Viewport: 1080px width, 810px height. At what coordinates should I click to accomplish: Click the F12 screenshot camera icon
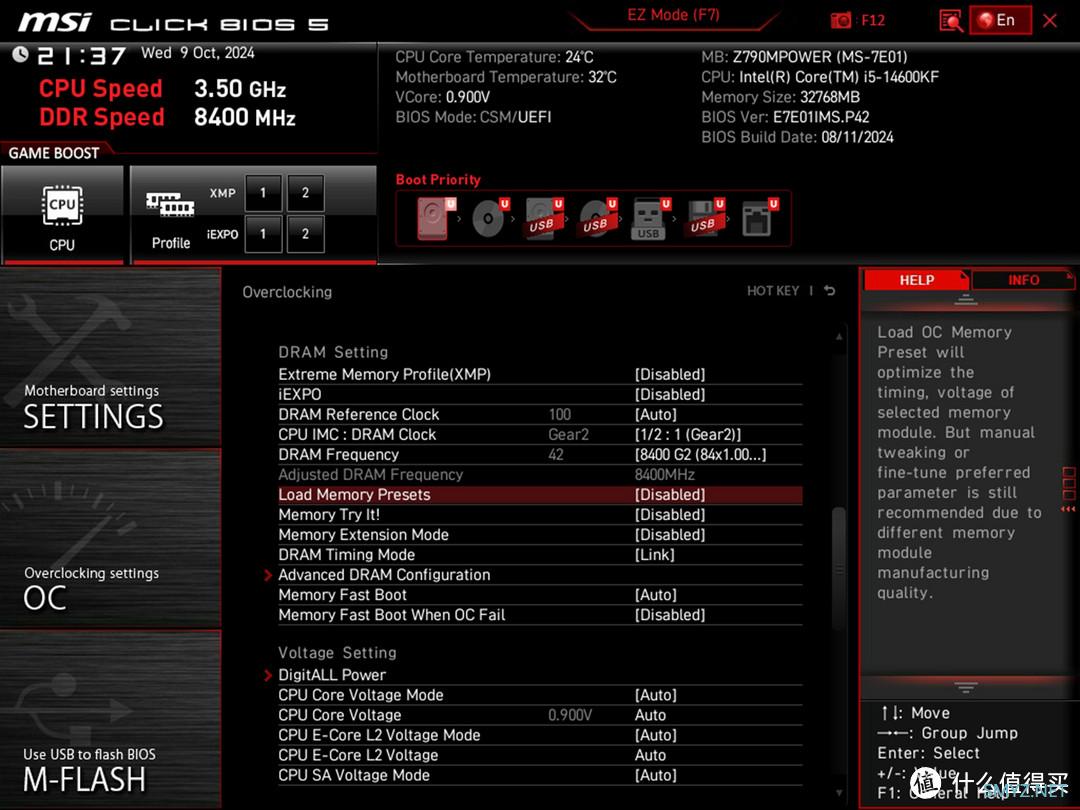(x=840, y=21)
